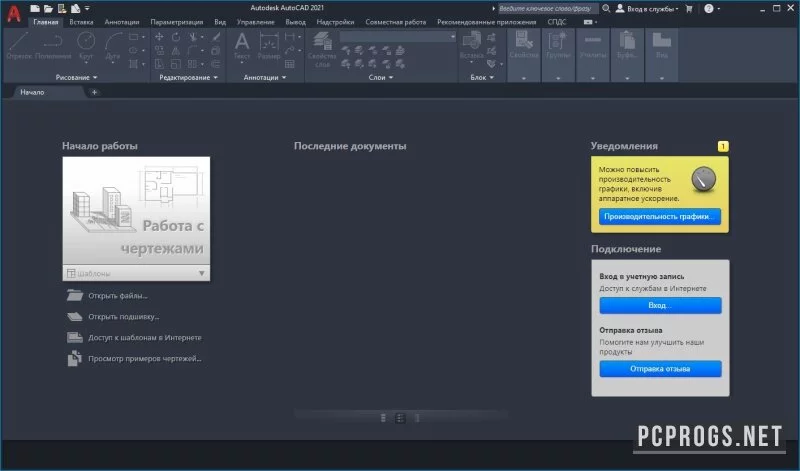The height and width of the screenshot is (471, 800).
Task: Open the Autodesk App Store cart icon
Action: click(689, 8)
